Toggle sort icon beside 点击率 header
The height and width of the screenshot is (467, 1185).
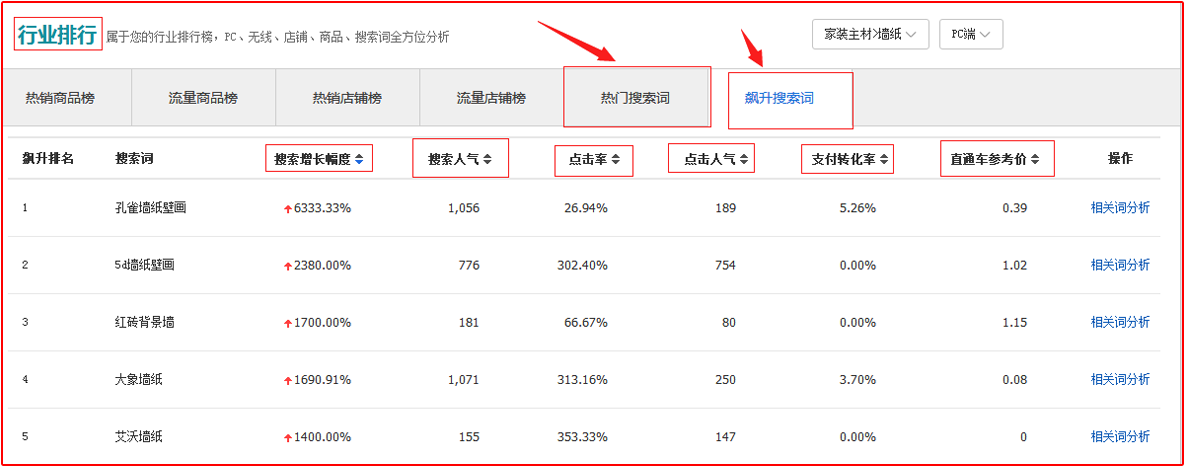pyautogui.click(x=616, y=159)
